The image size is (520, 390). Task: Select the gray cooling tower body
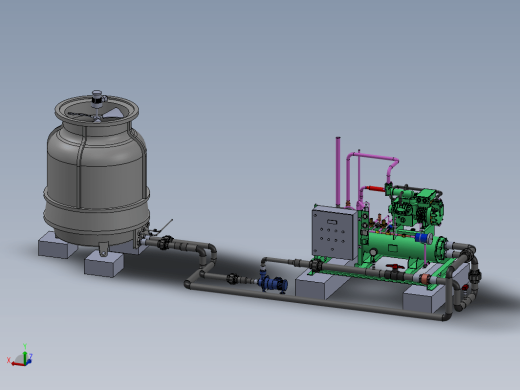(96, 177)
